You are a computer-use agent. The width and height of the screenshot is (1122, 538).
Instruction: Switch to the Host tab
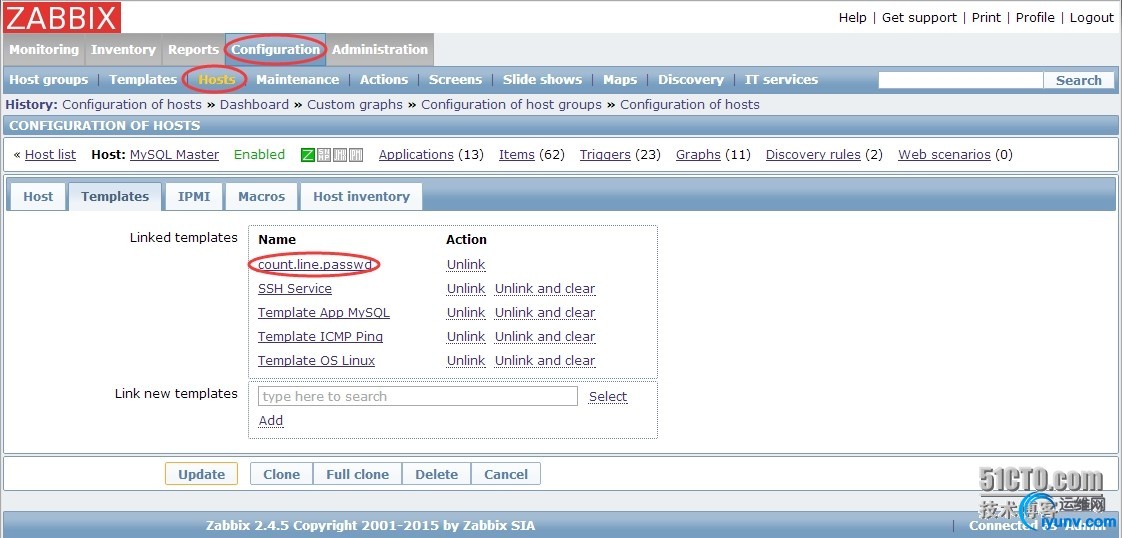coord(38,197)
